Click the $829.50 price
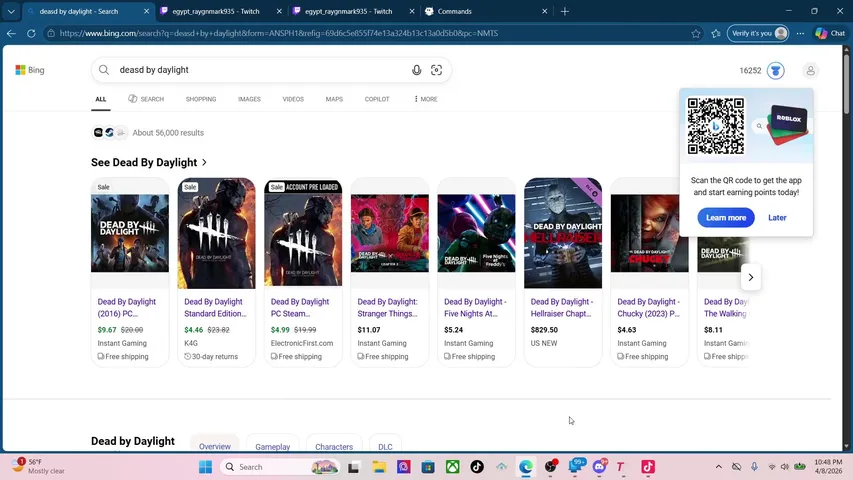 coord(544,330)
